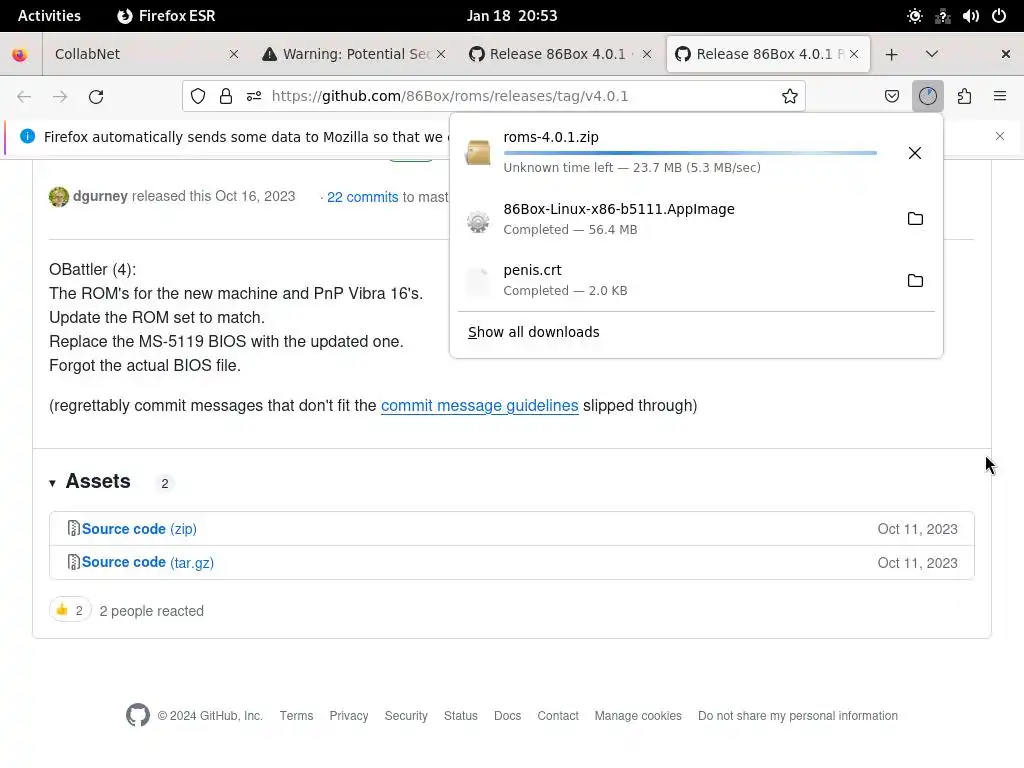
Task: List all tabs dropdown arrow
Action: [x=932, y=54]
